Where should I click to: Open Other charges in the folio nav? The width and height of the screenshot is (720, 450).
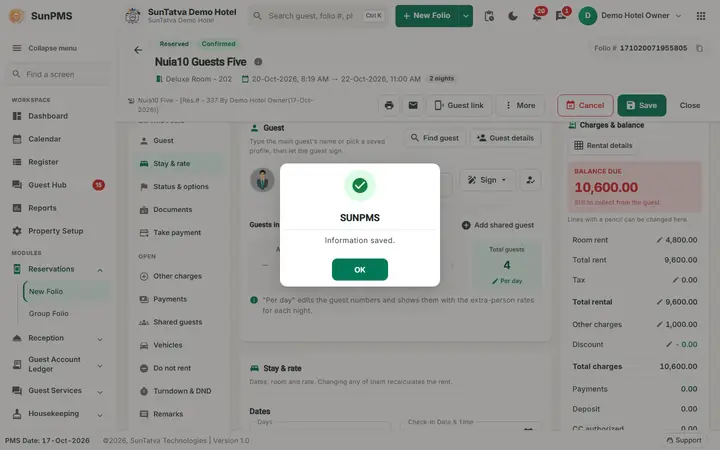(177, 276)
